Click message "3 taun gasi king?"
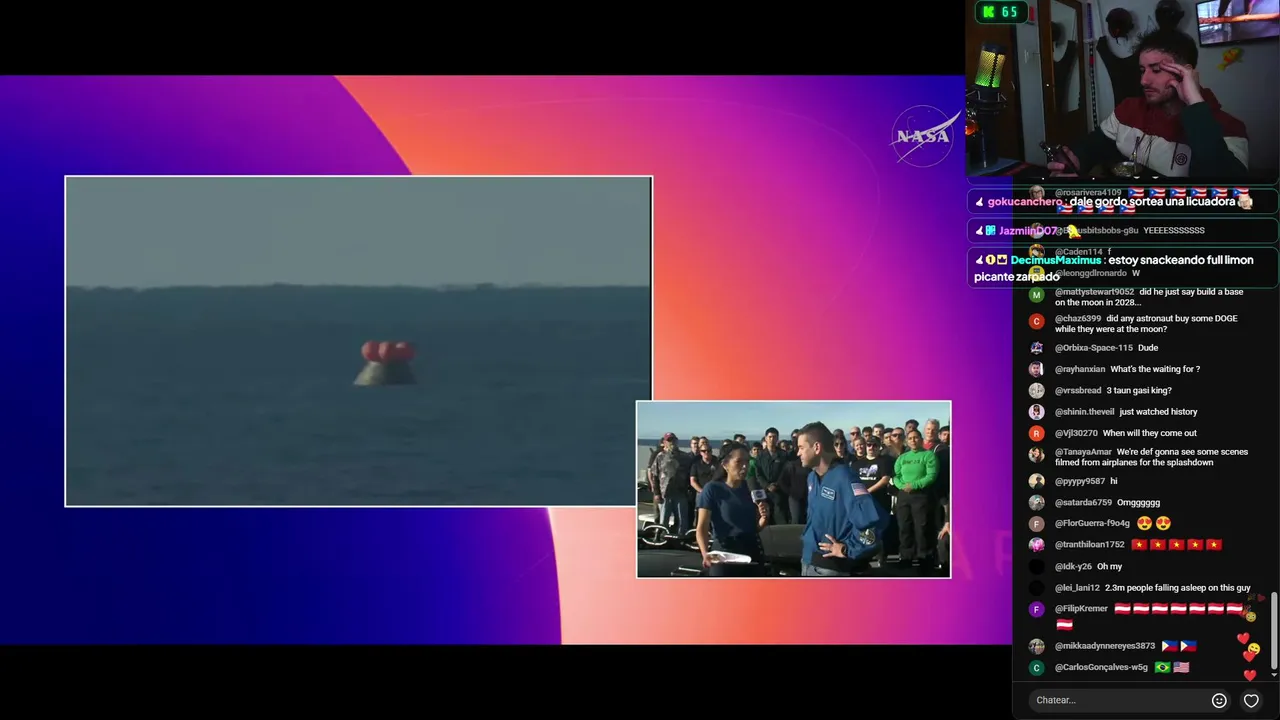Viewport: 1280px width, 720px height. tap(1139, 390)
